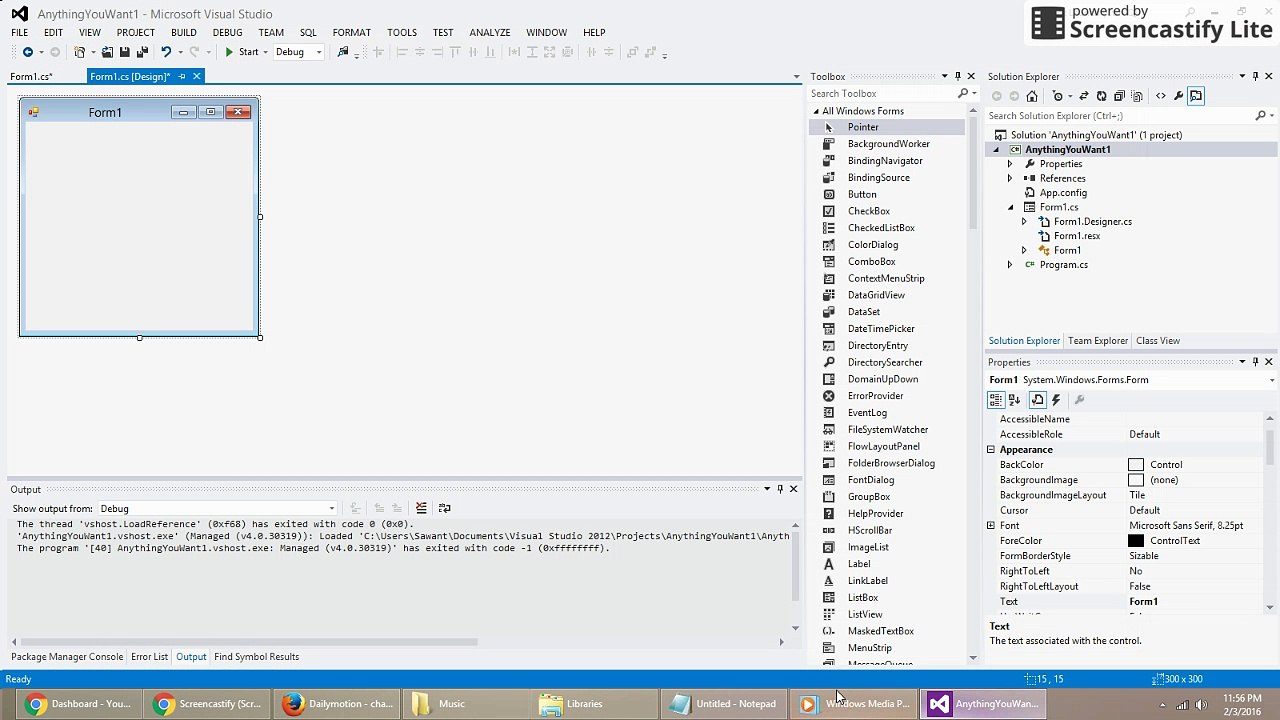The width and height of the screenshot is (1280, 720).
Task: Clear all output with the red-X icon
Action: pos(421,508)
